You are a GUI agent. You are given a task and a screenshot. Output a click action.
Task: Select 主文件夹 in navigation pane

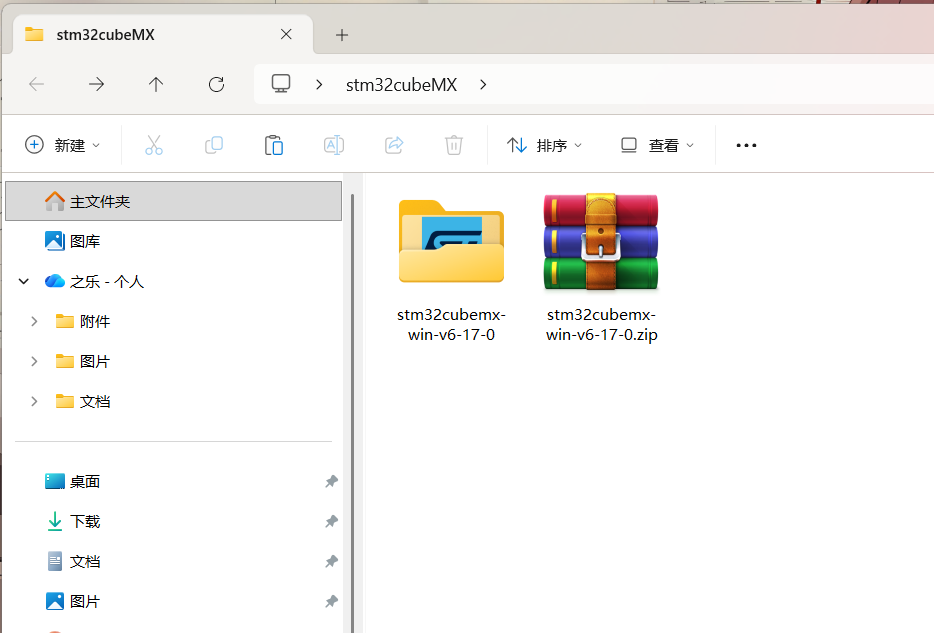pos(173,201)
